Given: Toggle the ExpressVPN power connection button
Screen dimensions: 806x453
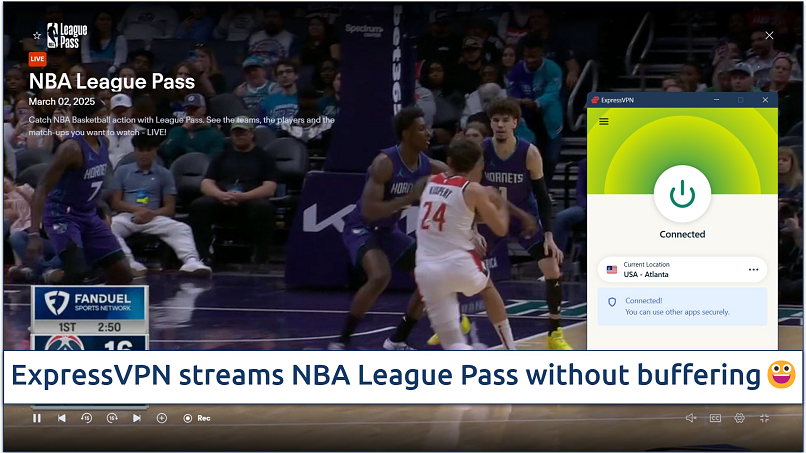Looking at the screenshot, I should coord(682,194).
